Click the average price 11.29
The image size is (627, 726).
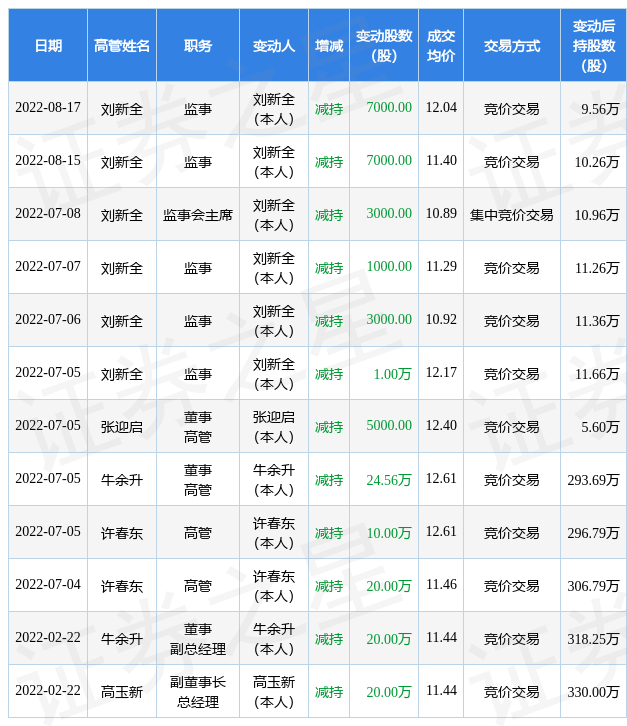(441, 267)
